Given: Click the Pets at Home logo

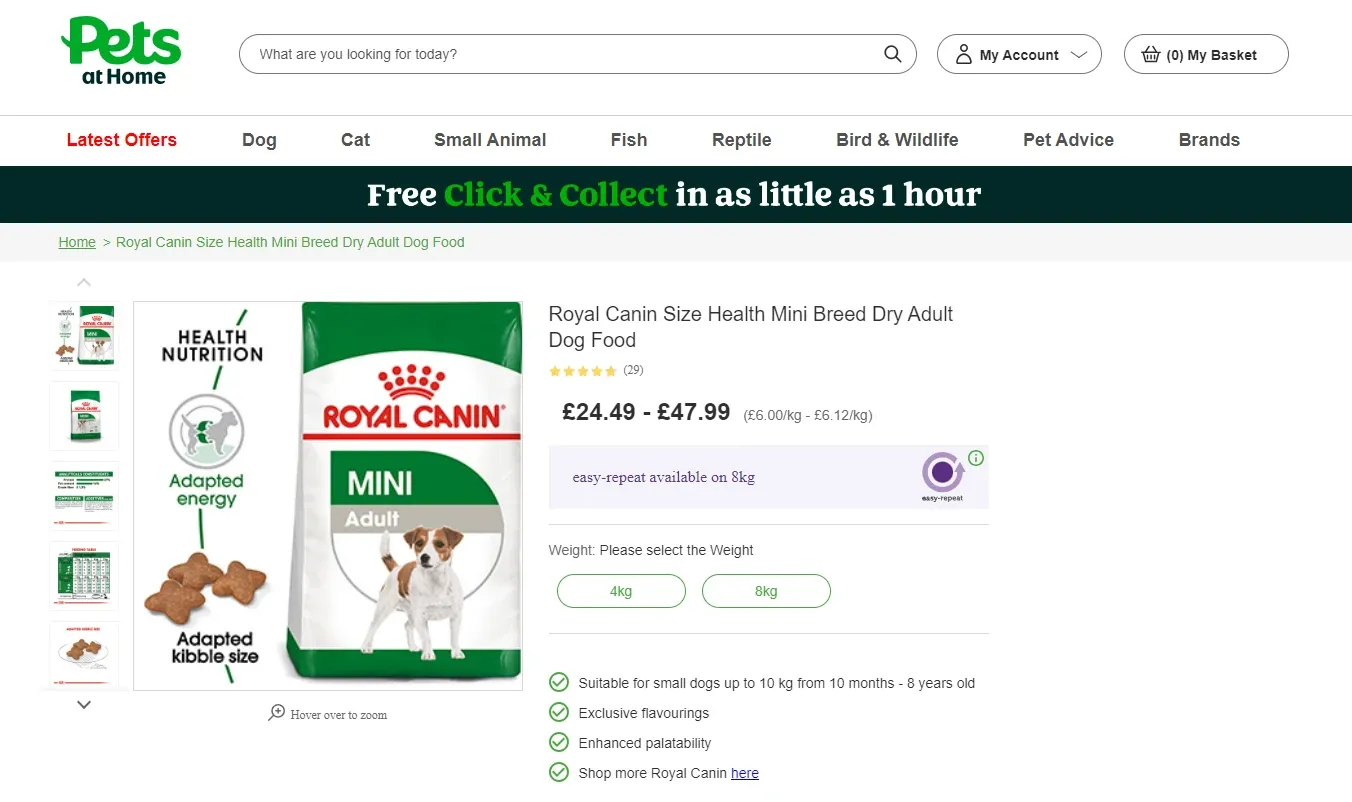Looking at the screenshot, I should [120, 48].
